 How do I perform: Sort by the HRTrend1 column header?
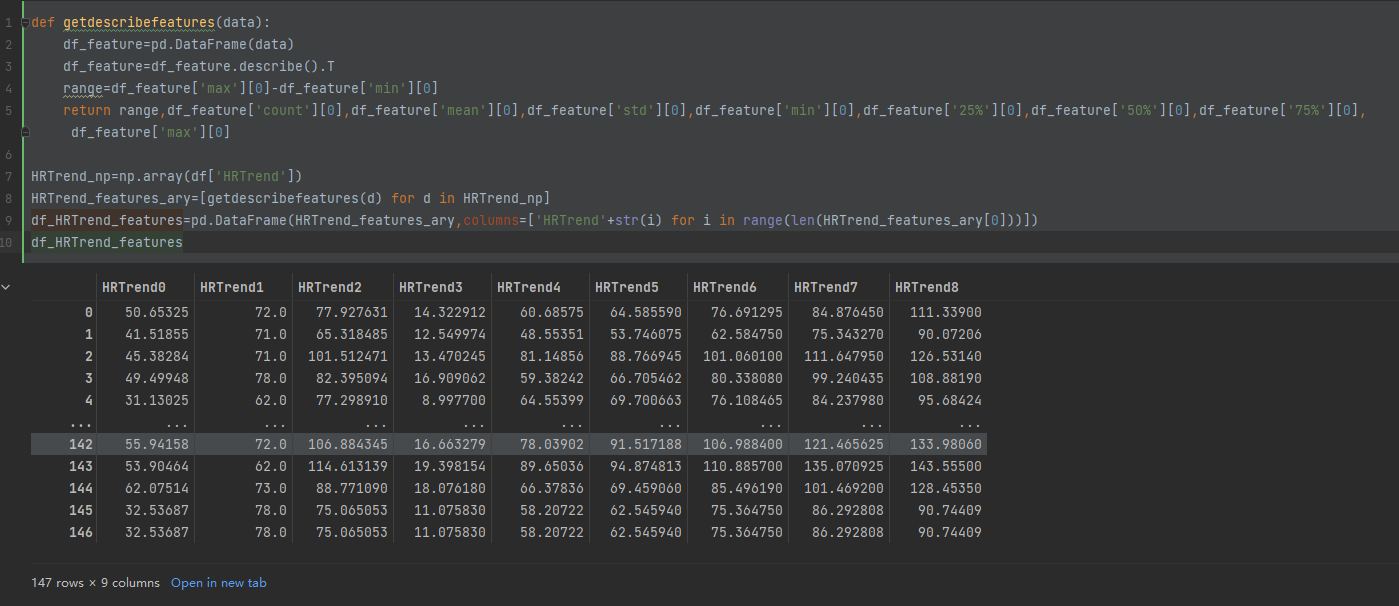pos(232,287)
